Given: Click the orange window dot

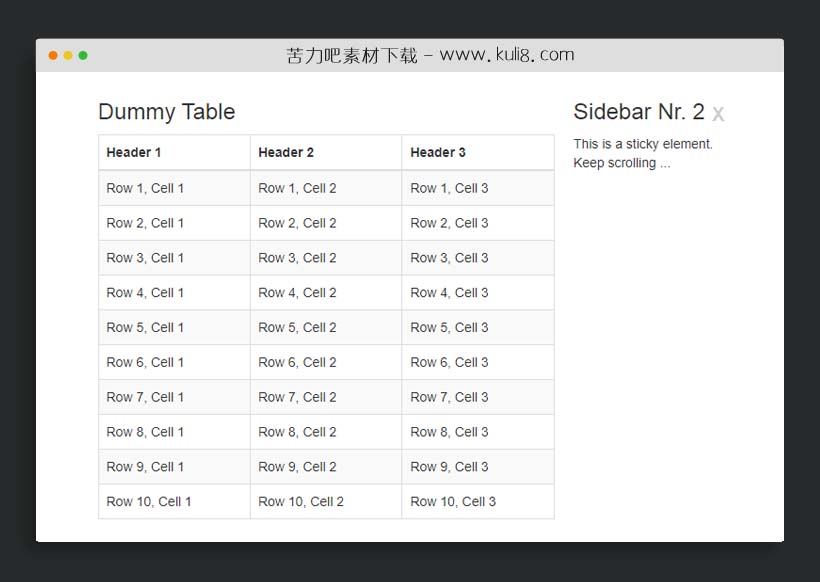Looking at the screenshot, I should click(x=53, y=55).
